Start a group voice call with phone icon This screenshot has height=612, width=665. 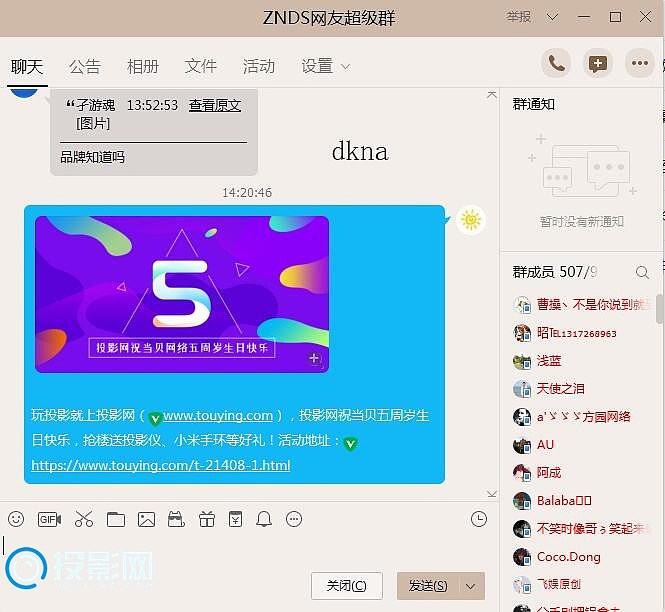pos(556,63)
